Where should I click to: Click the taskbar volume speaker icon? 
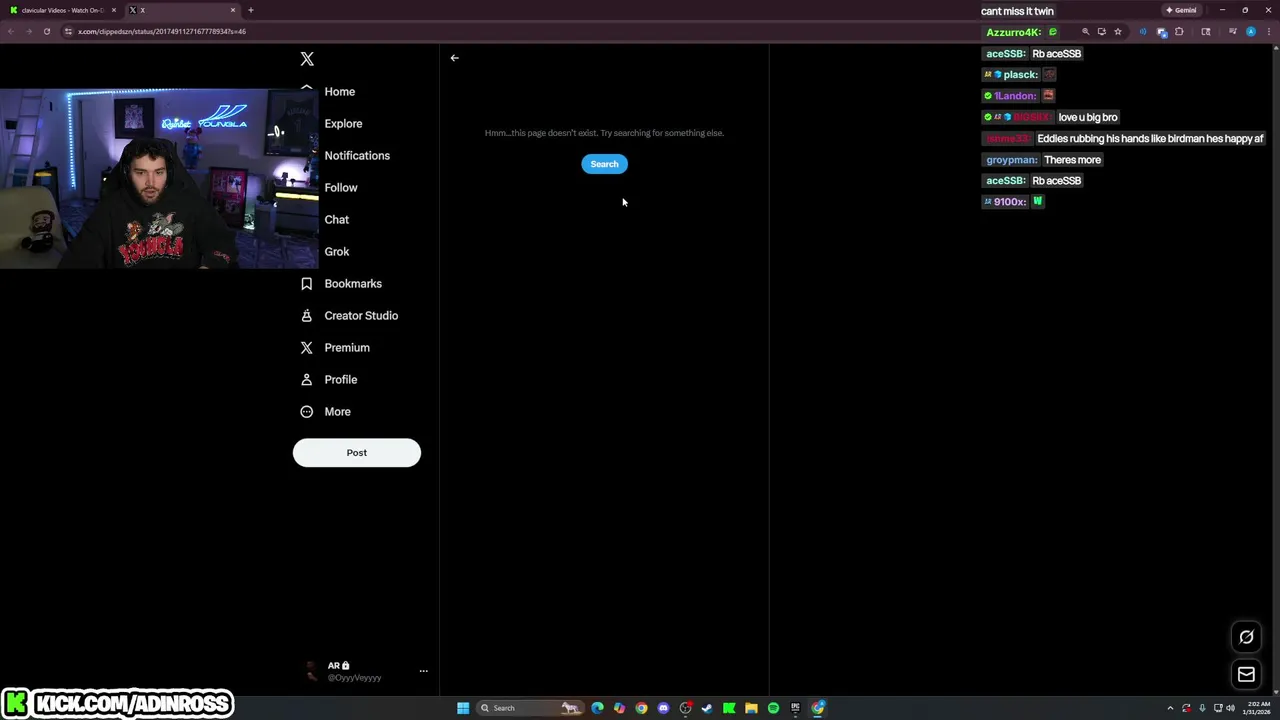pos(1230,708)
